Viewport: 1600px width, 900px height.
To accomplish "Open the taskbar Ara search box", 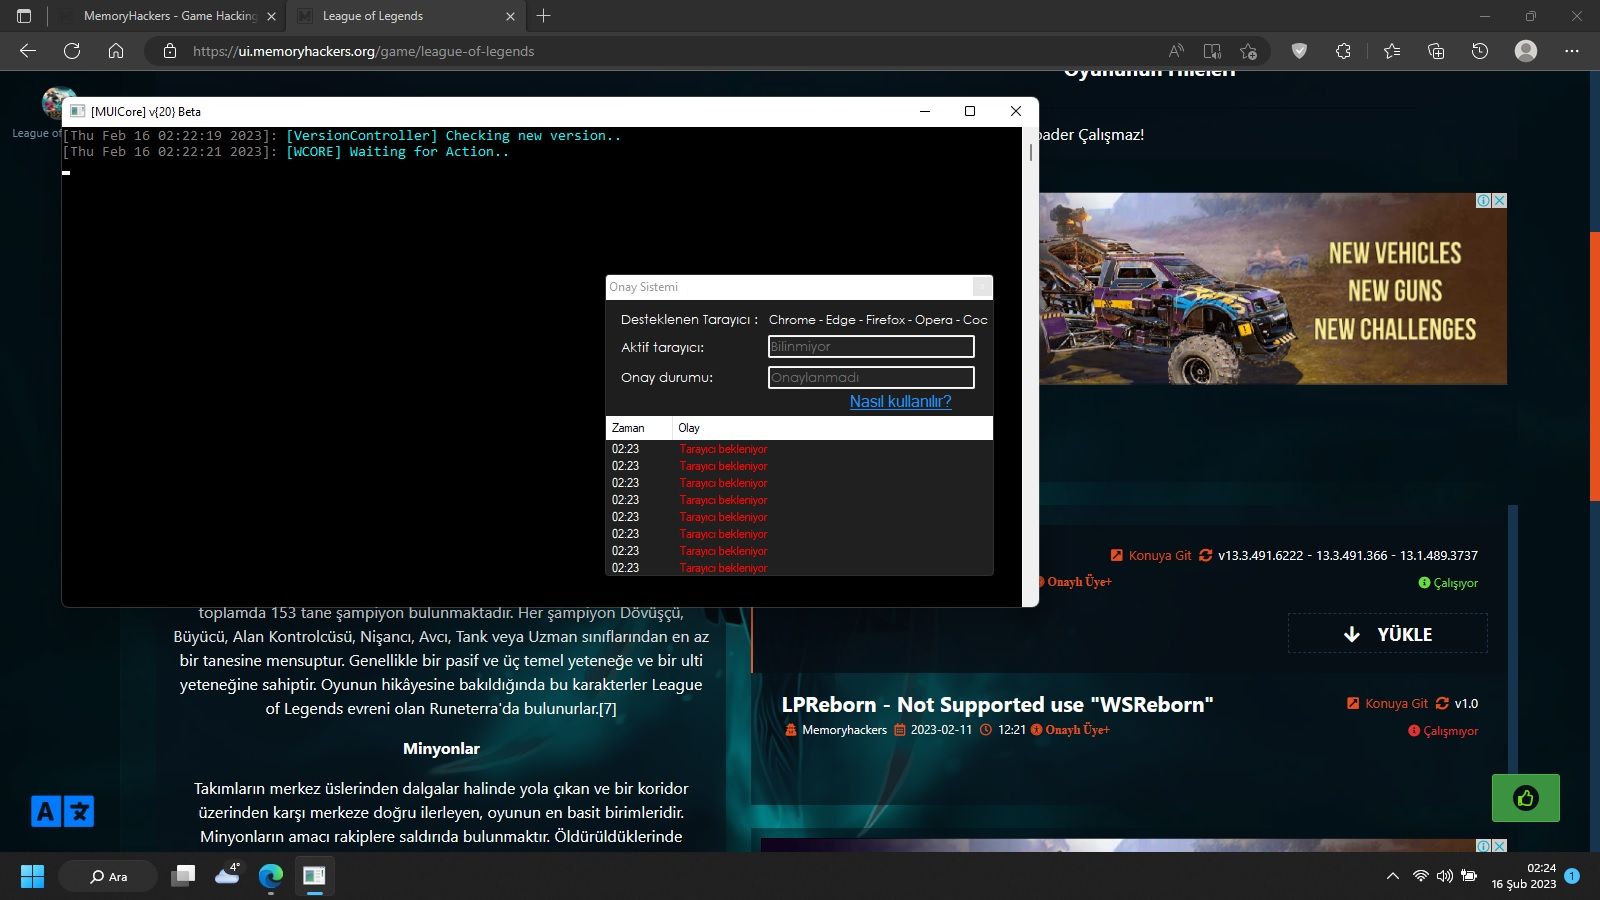I will coord(108,876).
